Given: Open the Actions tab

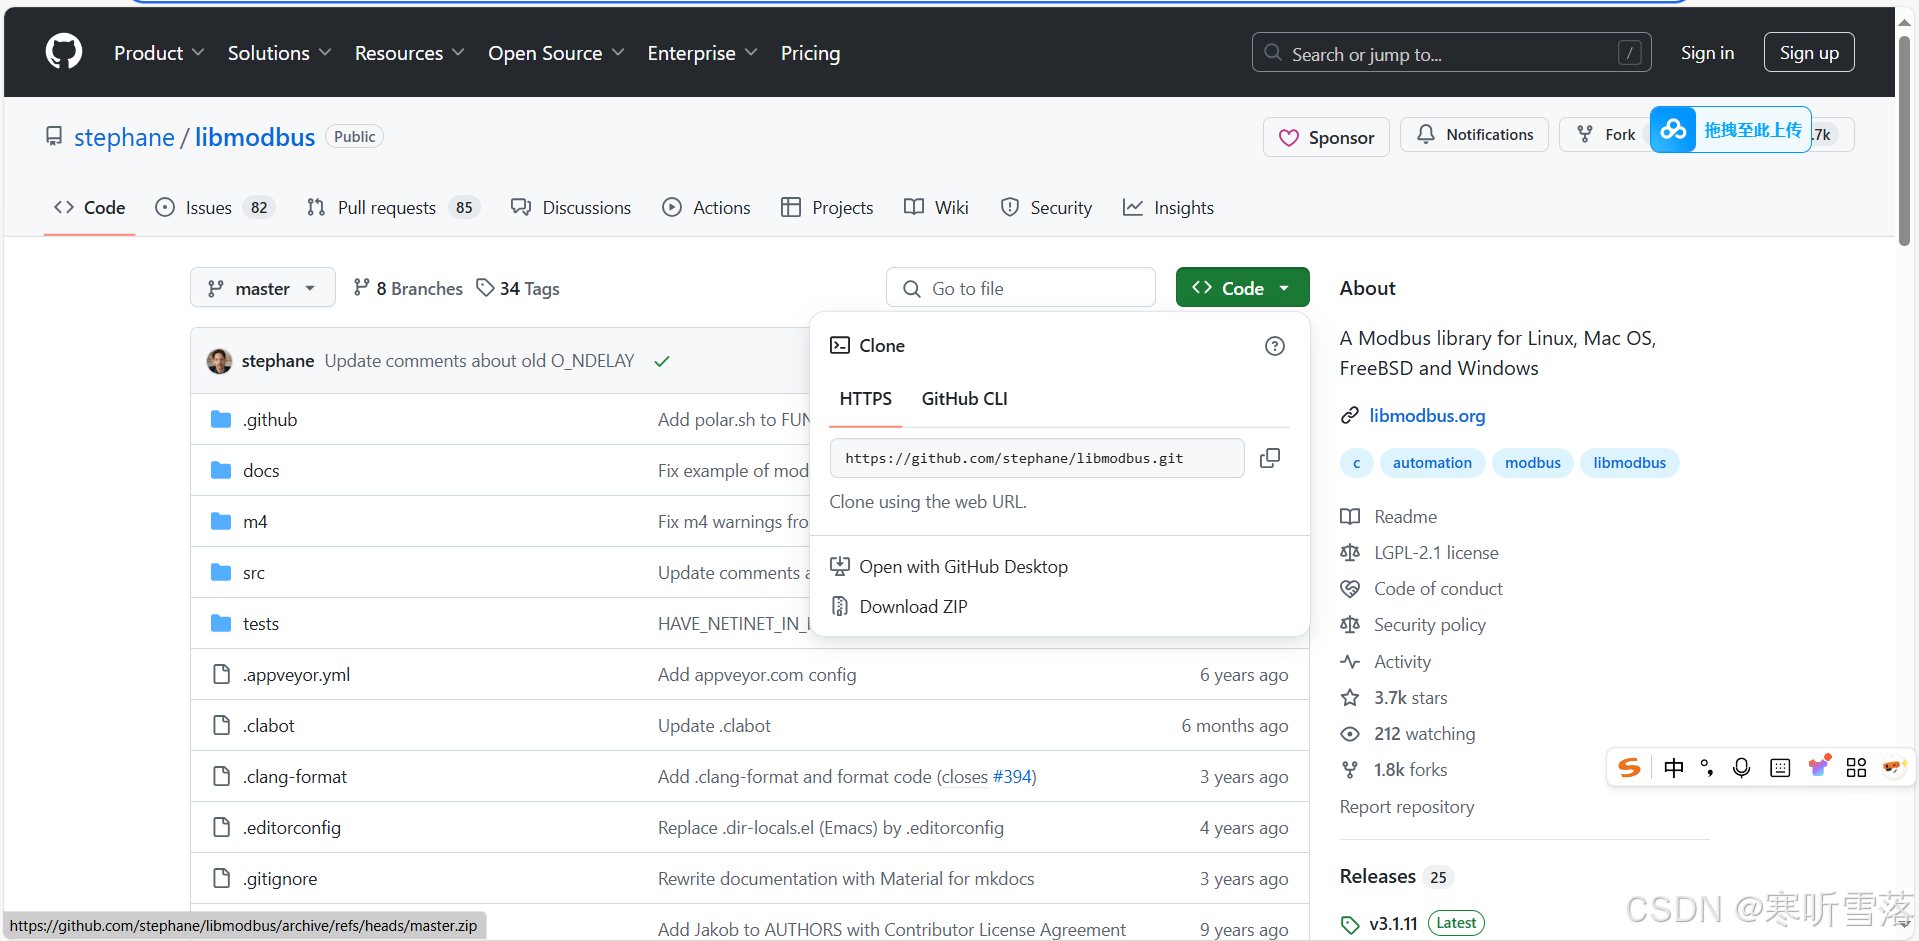Looking at the screenshot, I should pos(706,207).
